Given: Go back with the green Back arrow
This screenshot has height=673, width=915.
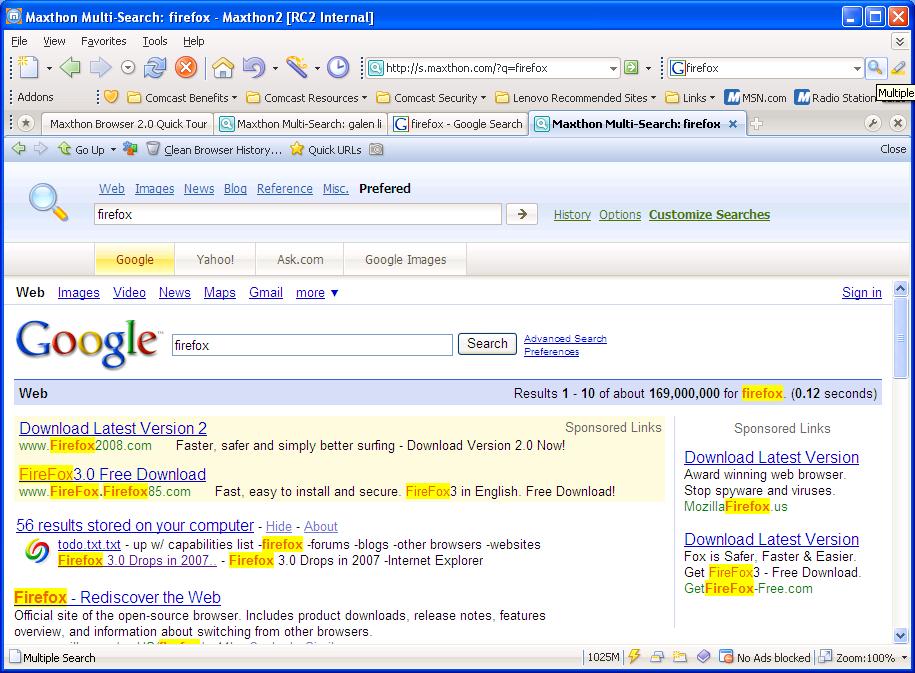Looking at the screenshot, I should (70, 68).
